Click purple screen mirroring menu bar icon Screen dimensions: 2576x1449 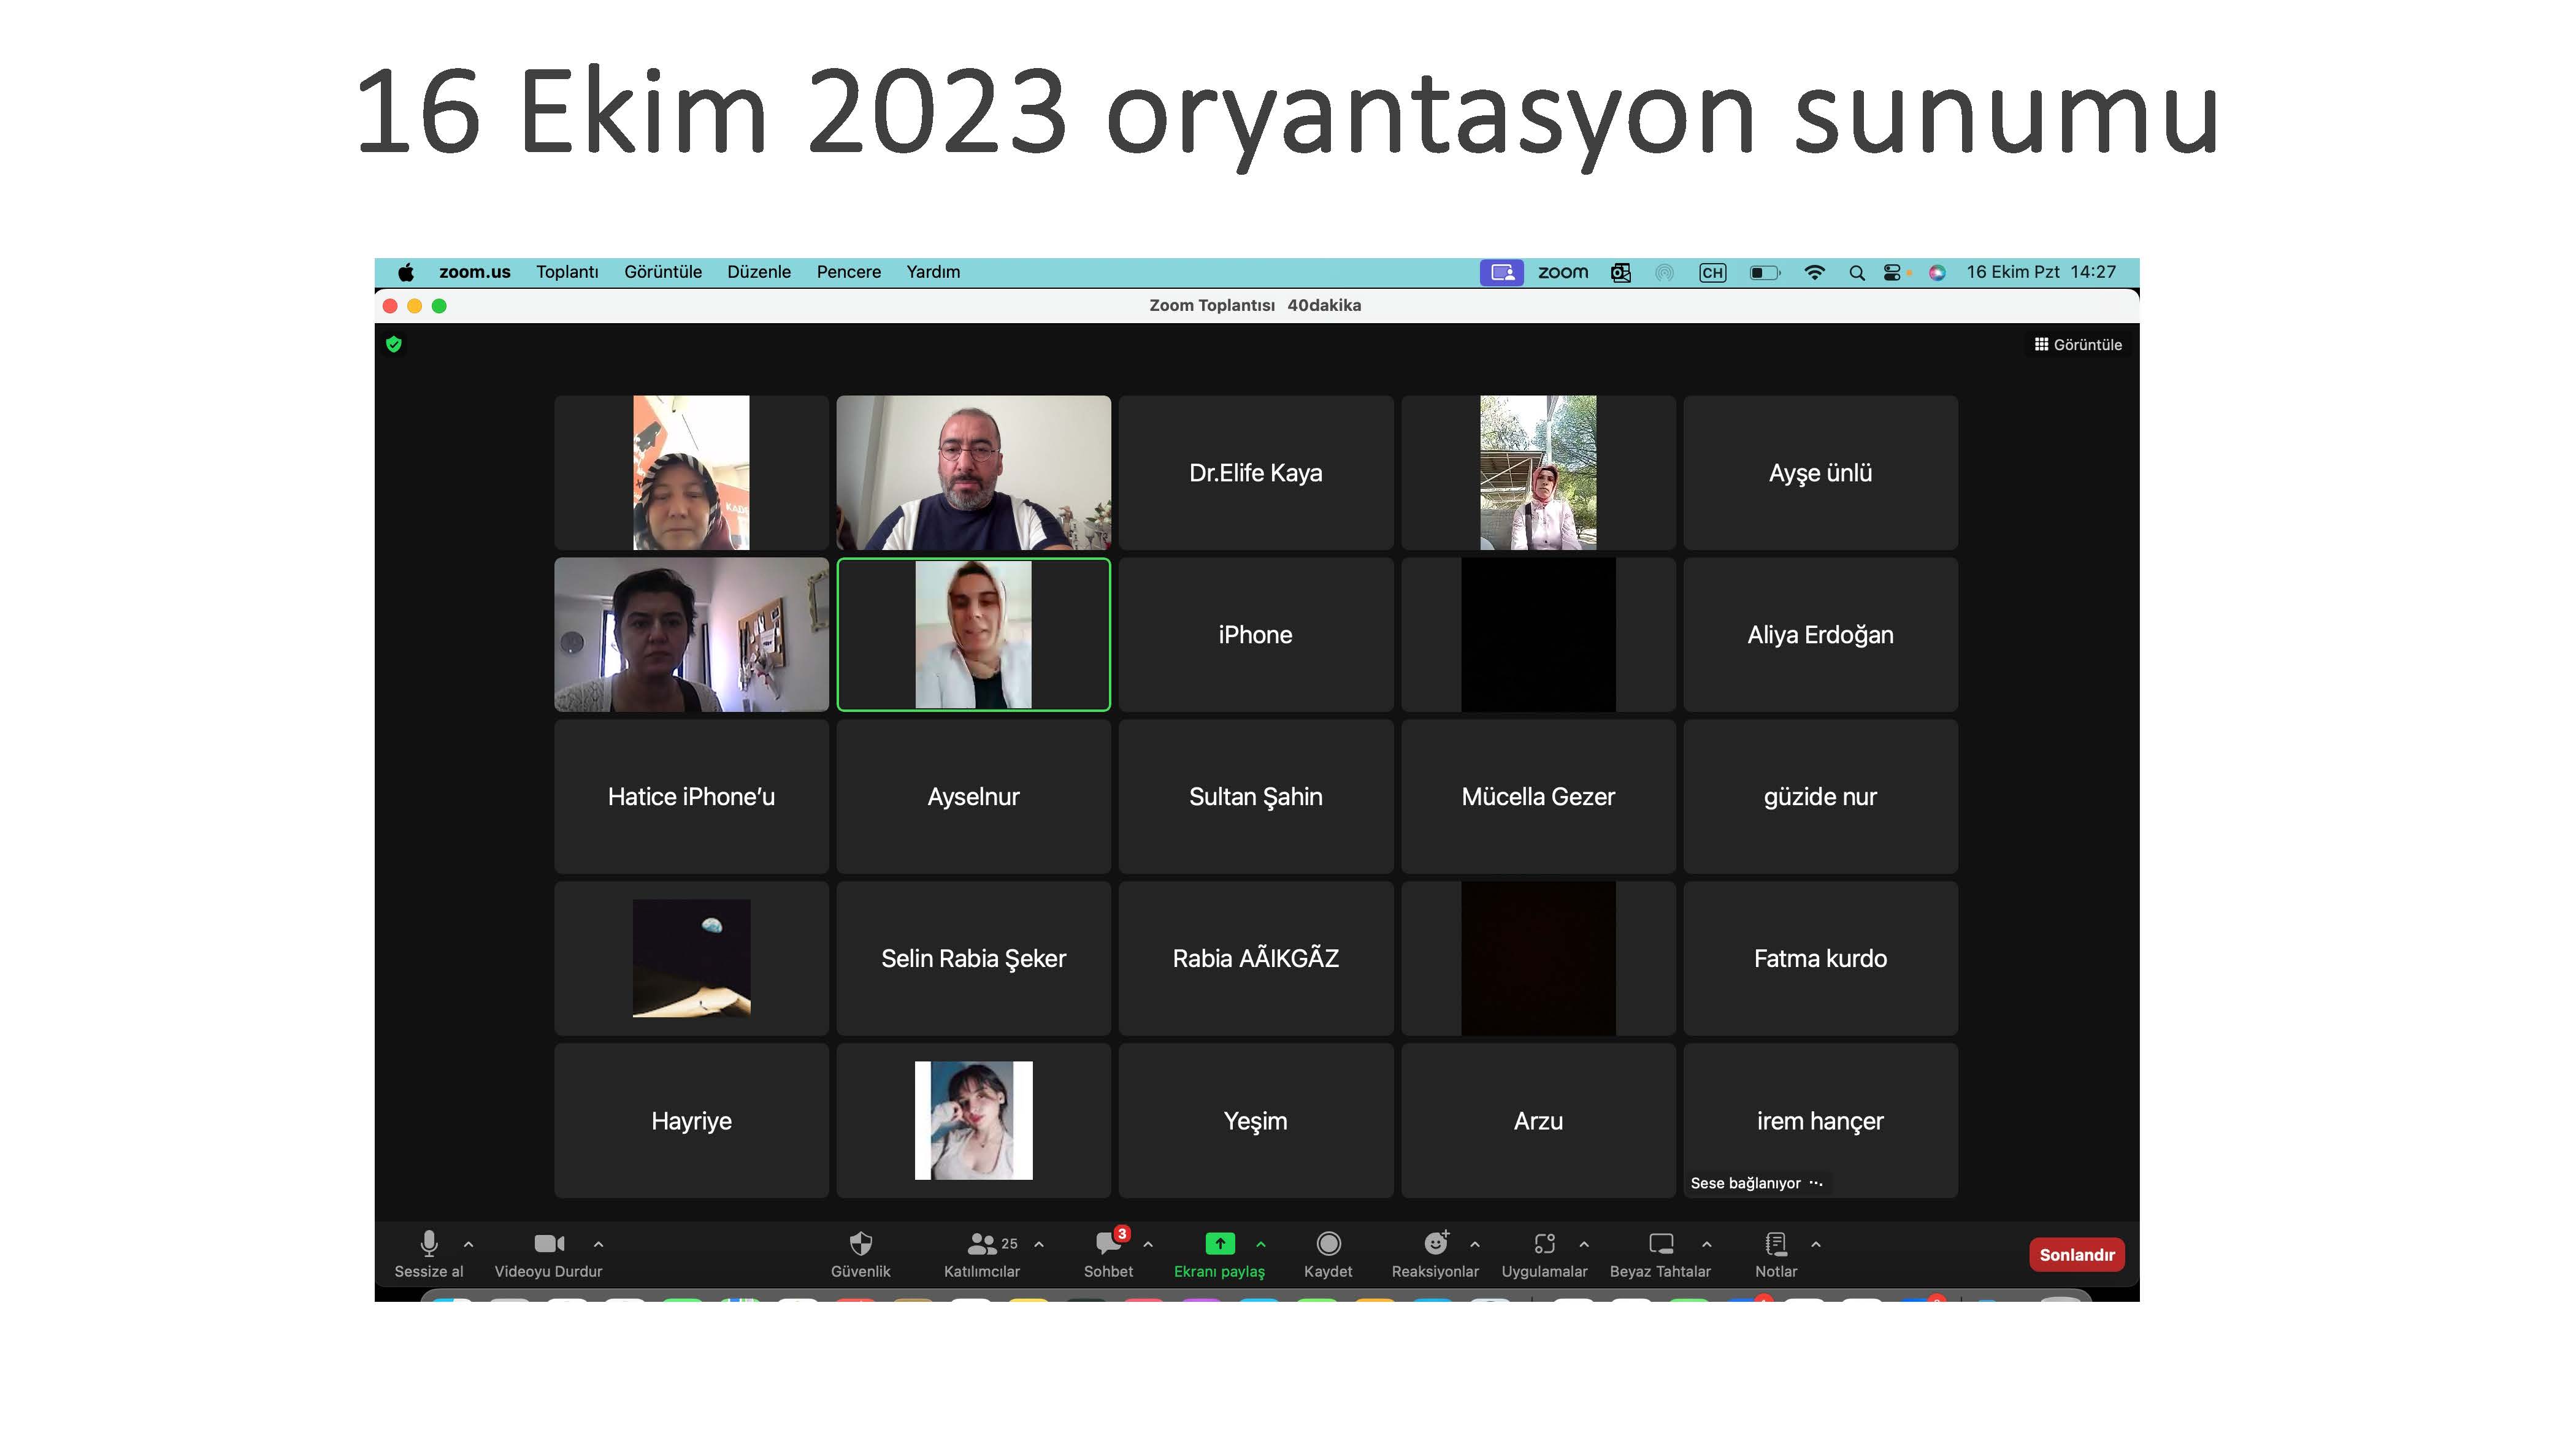pyautogui.click(x=1501, y=272)
